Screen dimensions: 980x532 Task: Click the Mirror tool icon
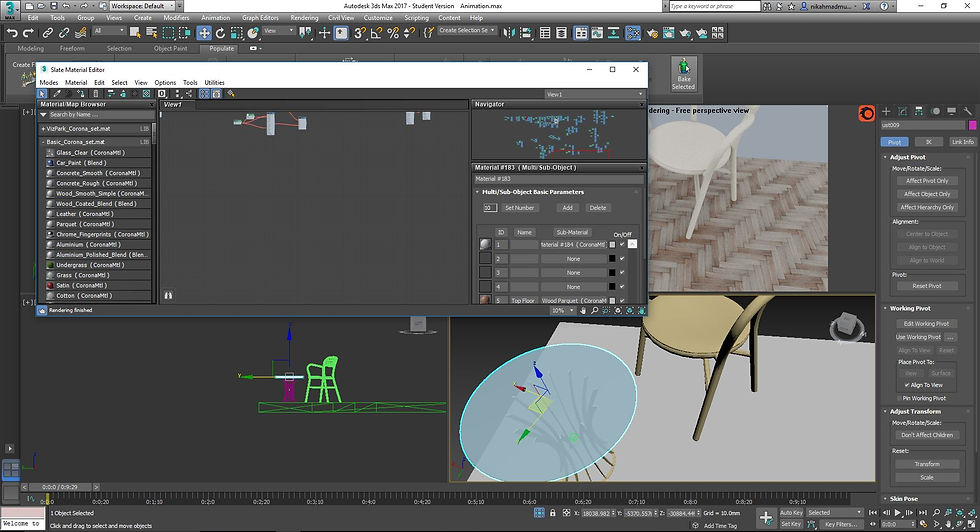(509, 33)
